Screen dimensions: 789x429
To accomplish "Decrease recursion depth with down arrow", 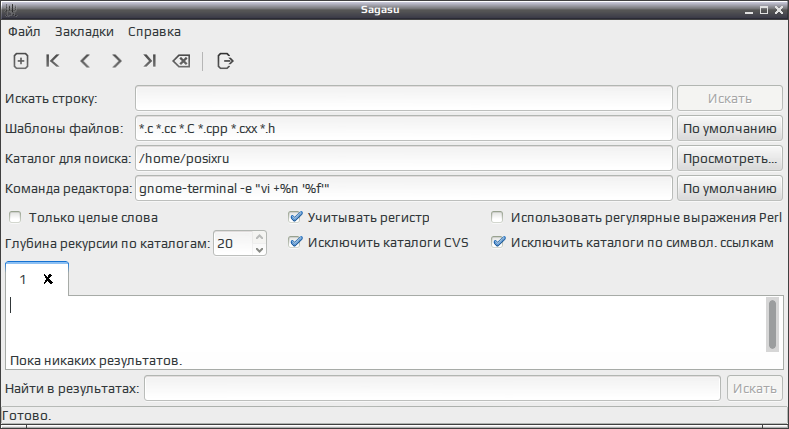I will tap(259, 249).
